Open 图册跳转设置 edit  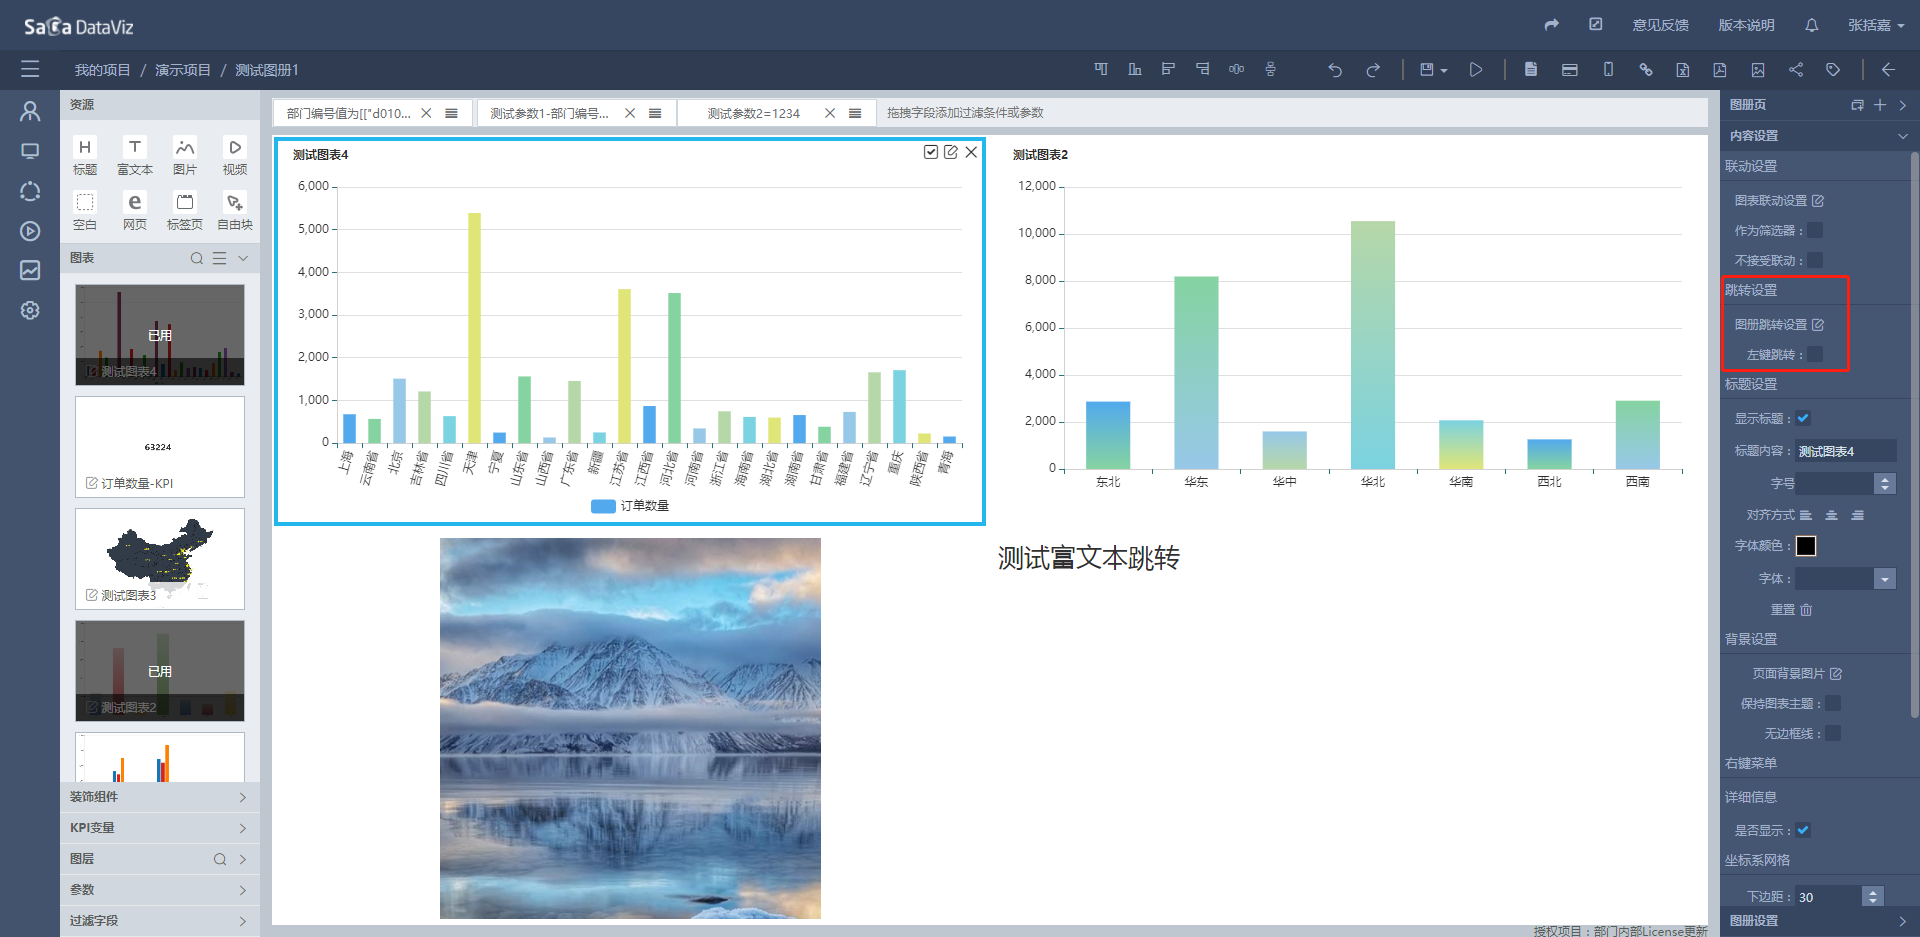coord(1817,324)
